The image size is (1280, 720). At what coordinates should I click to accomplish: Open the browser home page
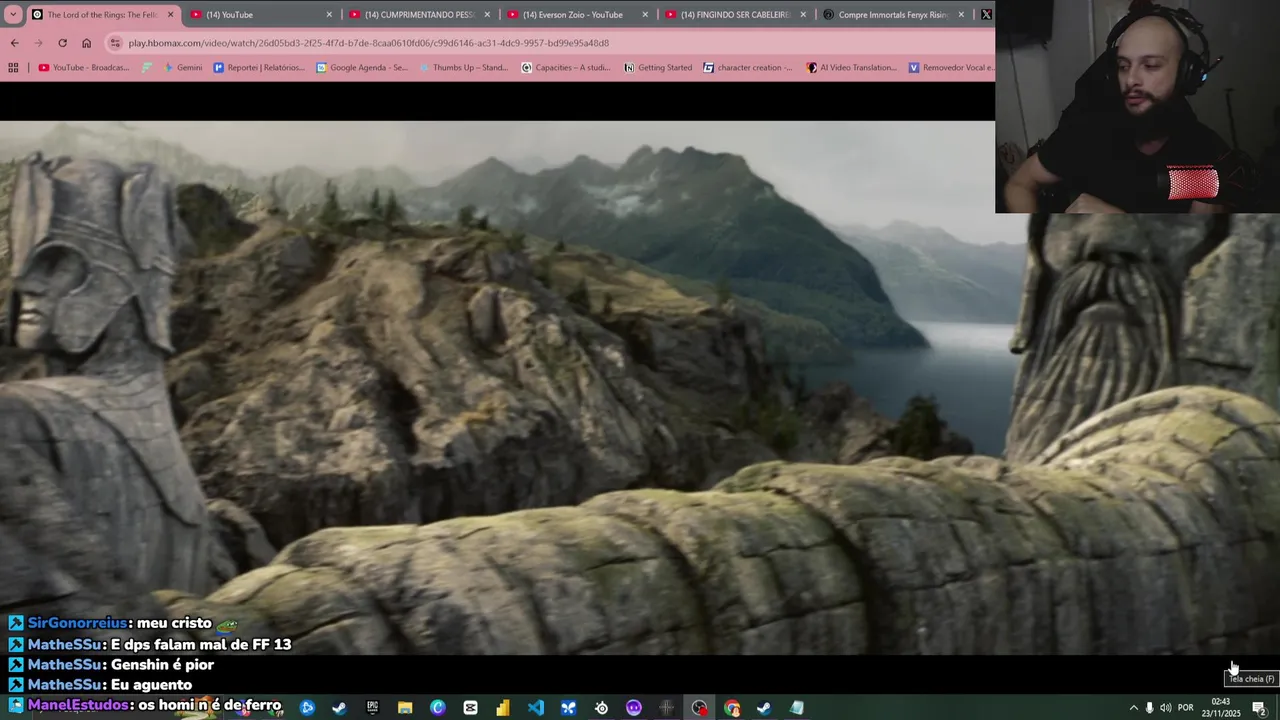point(86,43)
